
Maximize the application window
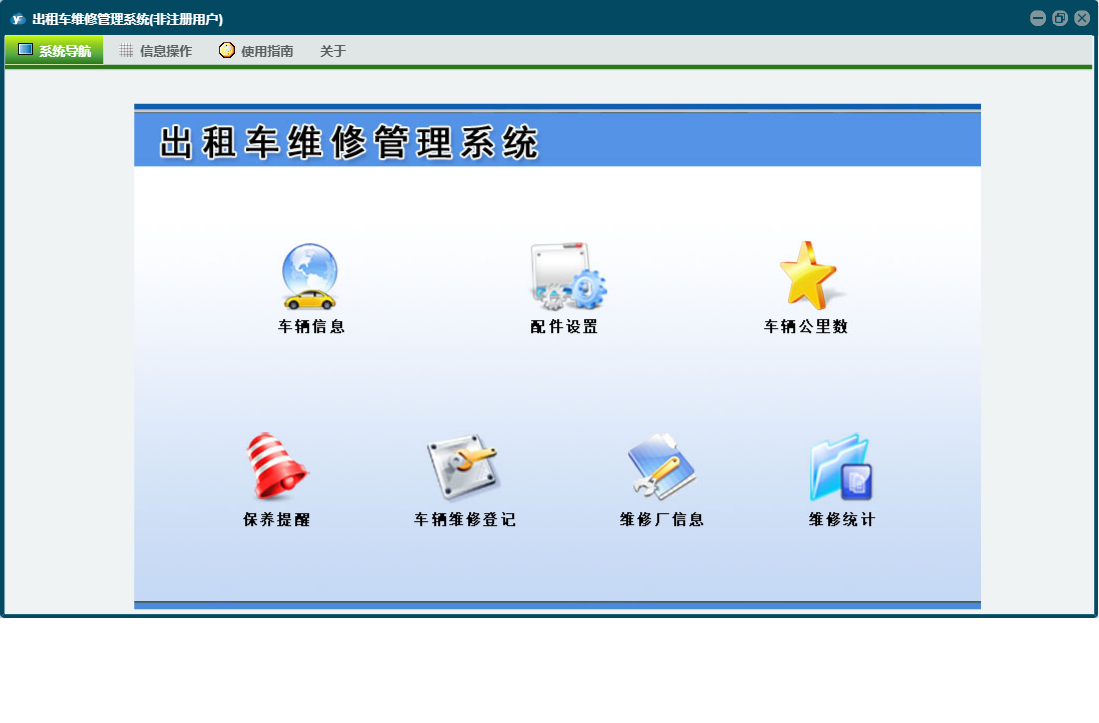(1060, 18)
